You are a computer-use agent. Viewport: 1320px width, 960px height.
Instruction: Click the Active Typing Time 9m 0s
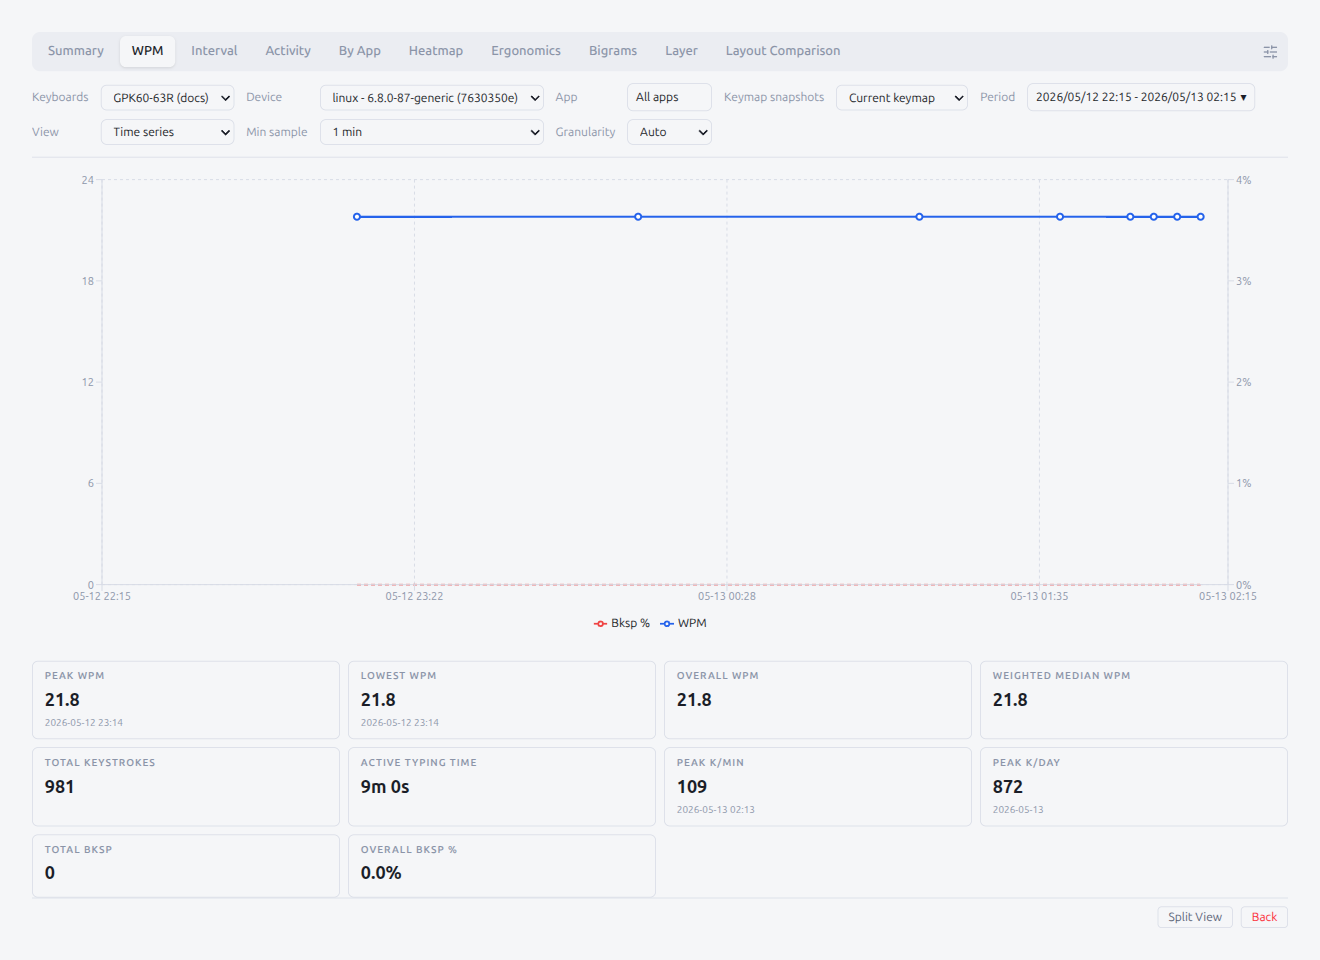[385, 787]
